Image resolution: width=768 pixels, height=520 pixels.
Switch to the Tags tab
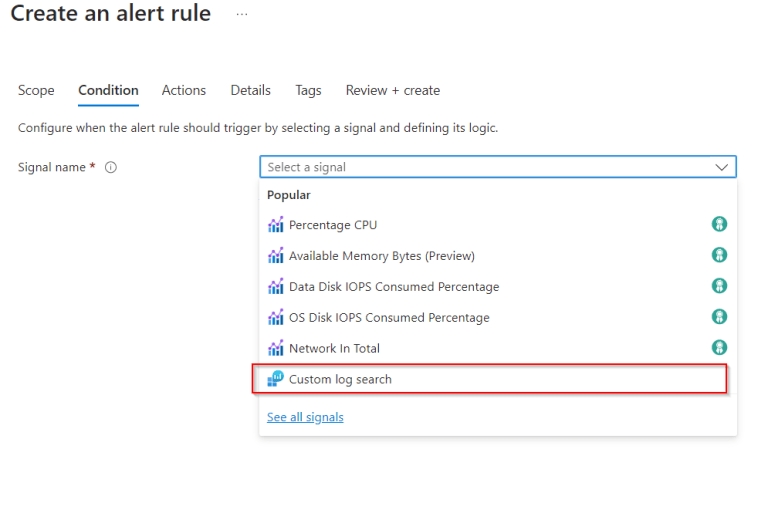(308, 91)
